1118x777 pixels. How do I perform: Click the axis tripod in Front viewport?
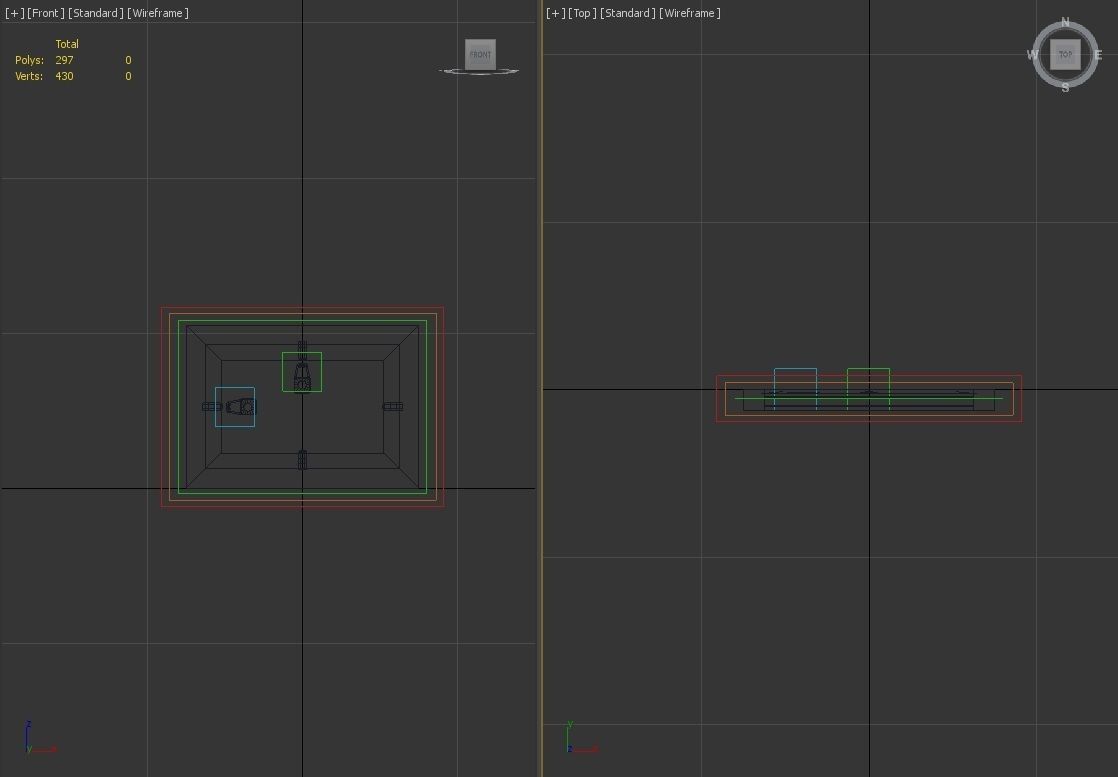click(x=39, y=738)
